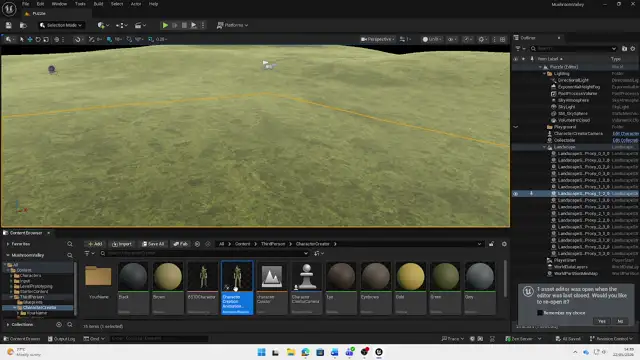This screenshot has height=360, width=640.
Task: Expand the Favorites section
Action: coord(8,244)
